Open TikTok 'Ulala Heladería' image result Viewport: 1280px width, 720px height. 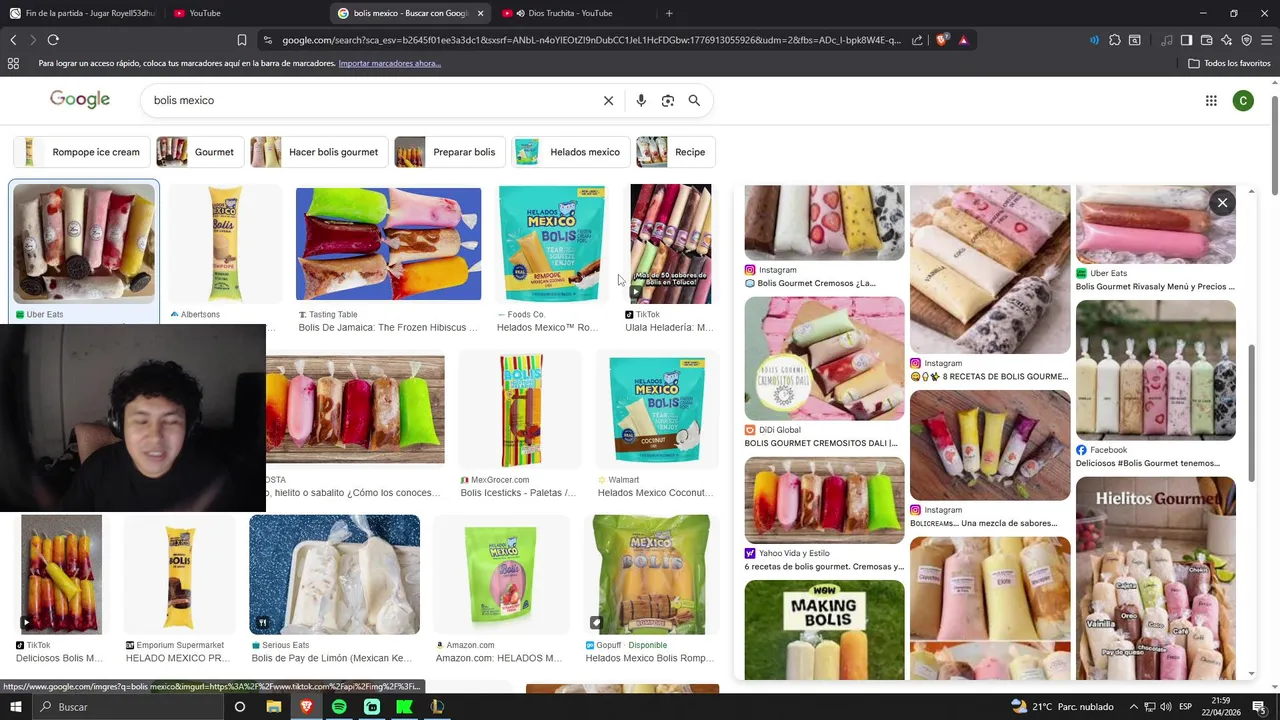(670, 243)
